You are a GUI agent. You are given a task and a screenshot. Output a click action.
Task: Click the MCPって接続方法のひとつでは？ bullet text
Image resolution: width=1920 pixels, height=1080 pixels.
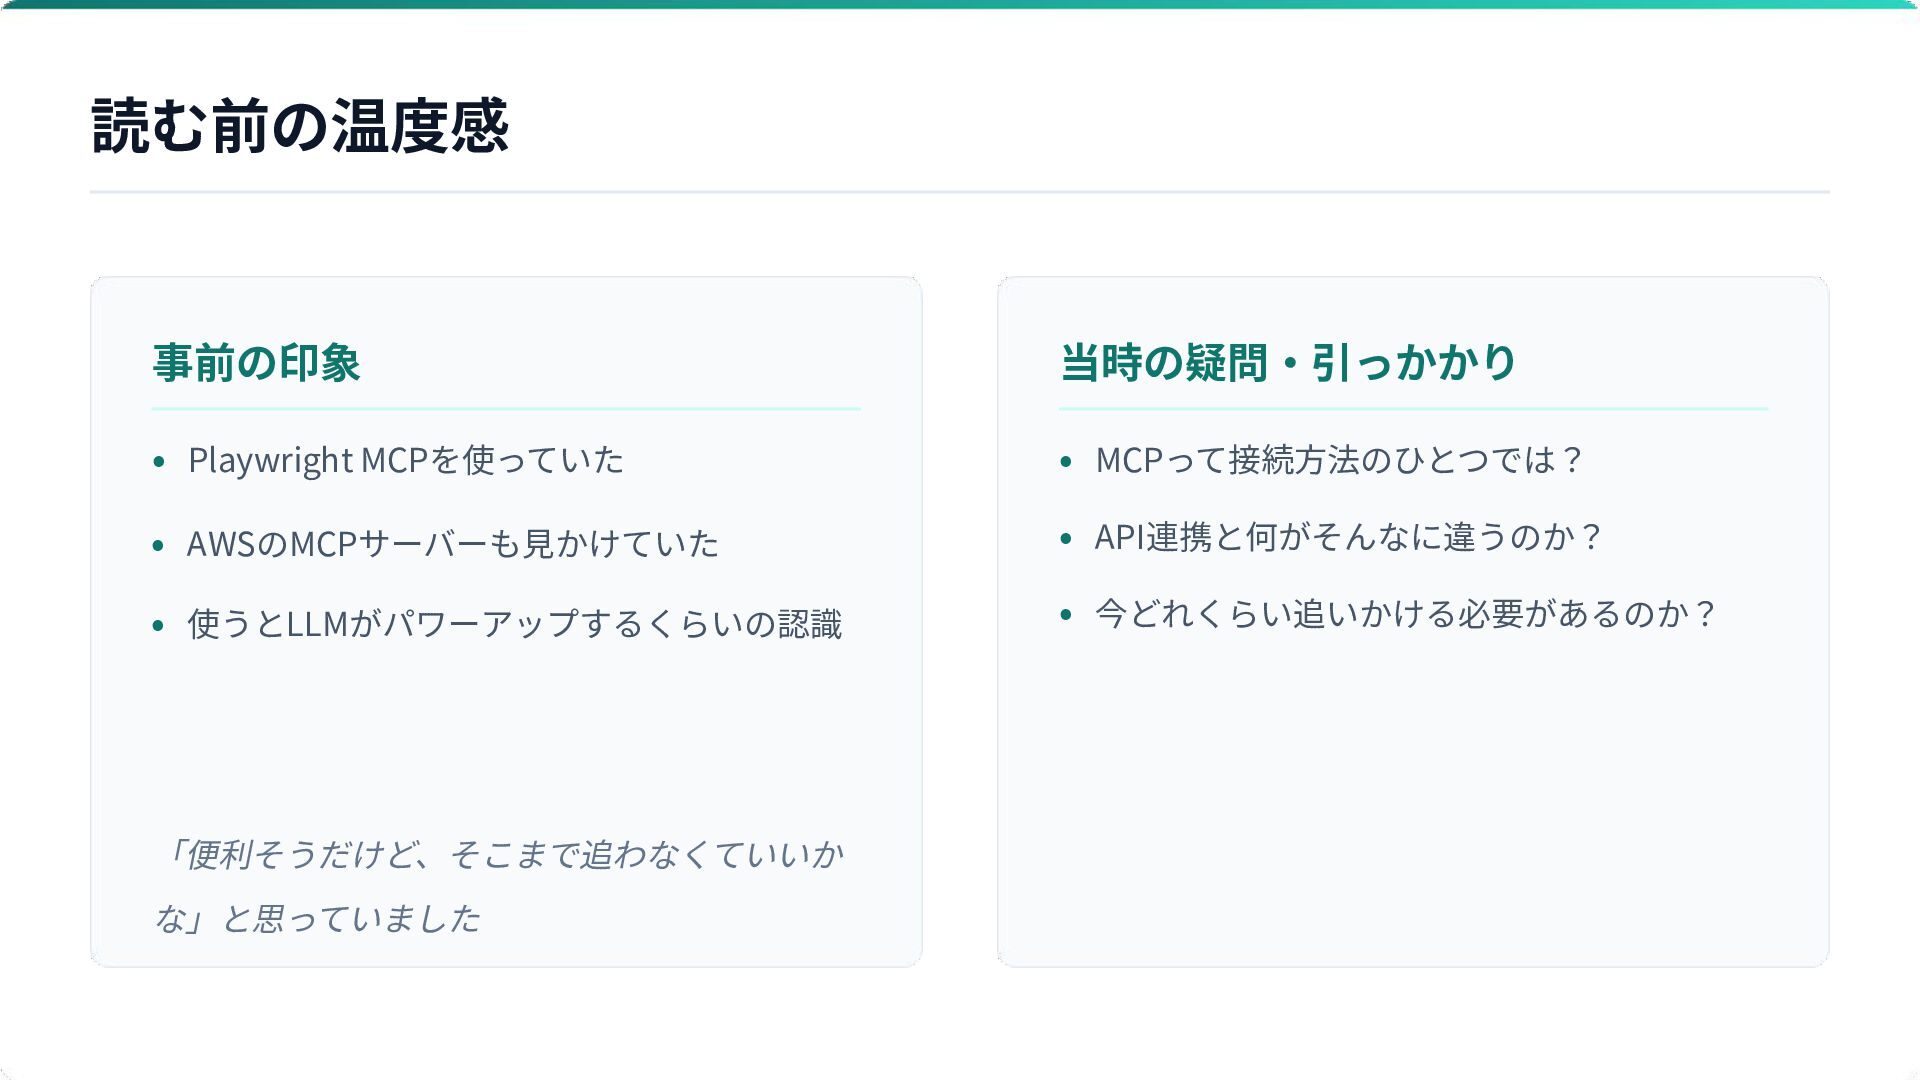coord(1338,460)
